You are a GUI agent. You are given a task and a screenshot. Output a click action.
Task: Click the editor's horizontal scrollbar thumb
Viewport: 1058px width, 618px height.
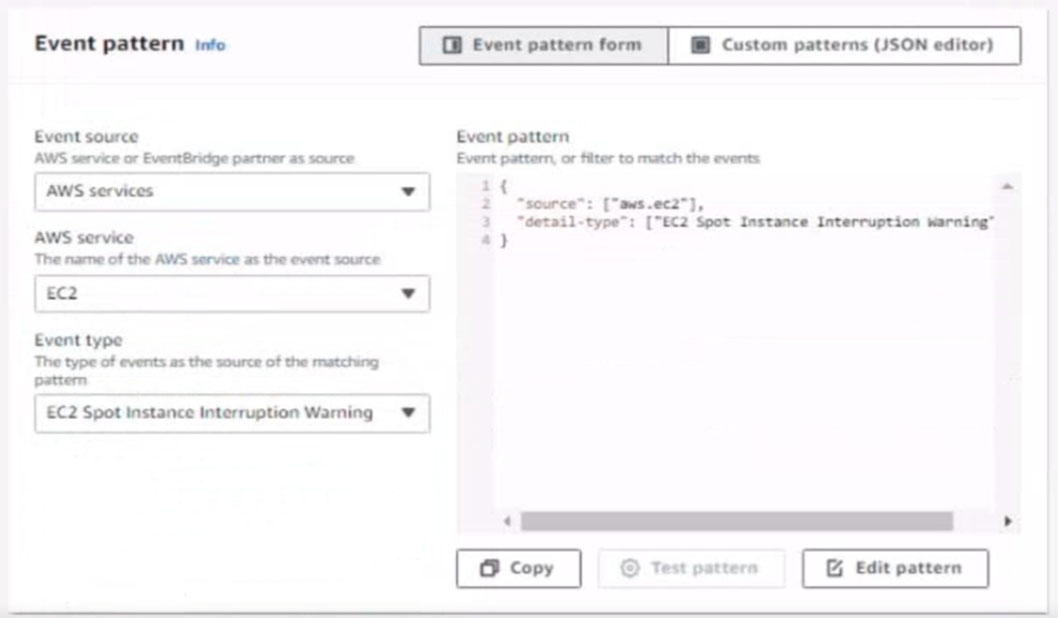coord(737,521)
